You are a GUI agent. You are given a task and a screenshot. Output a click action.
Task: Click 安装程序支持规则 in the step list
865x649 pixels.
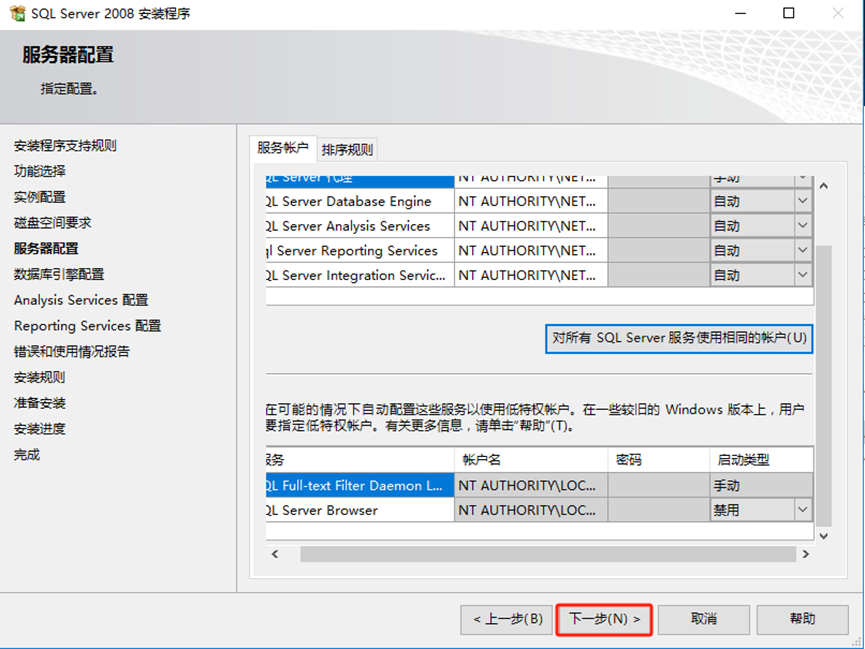click(x=65, y=146)
